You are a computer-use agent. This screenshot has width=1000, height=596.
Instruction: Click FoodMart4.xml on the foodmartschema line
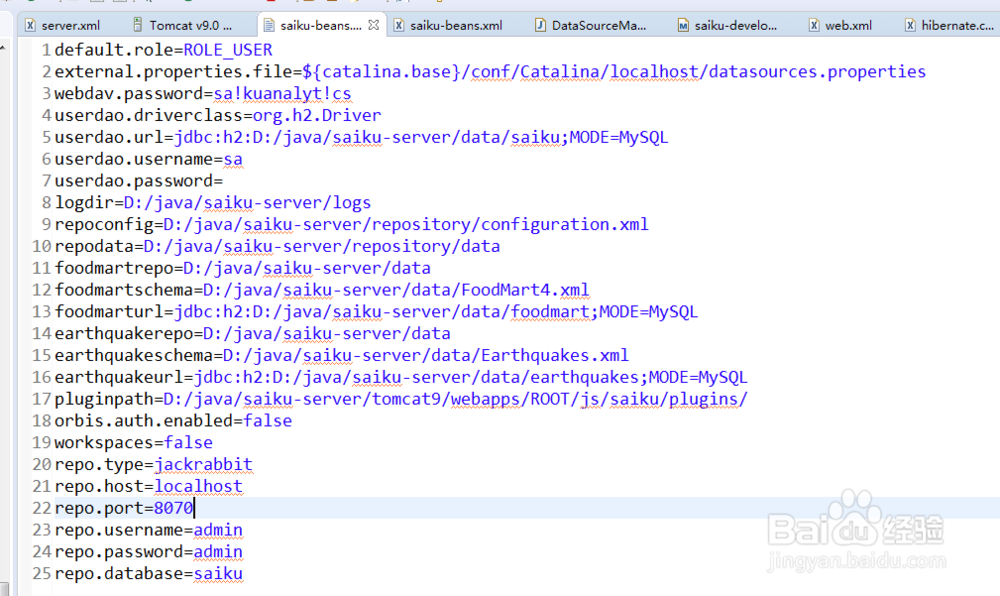(x=525, y=290)
